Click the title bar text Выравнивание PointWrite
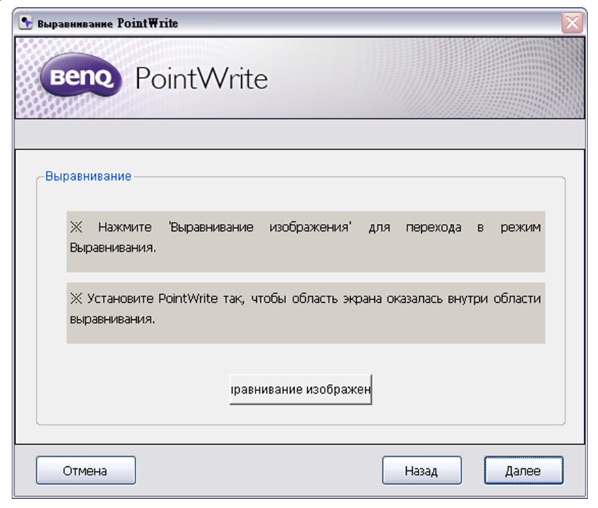 click(108, 23)
